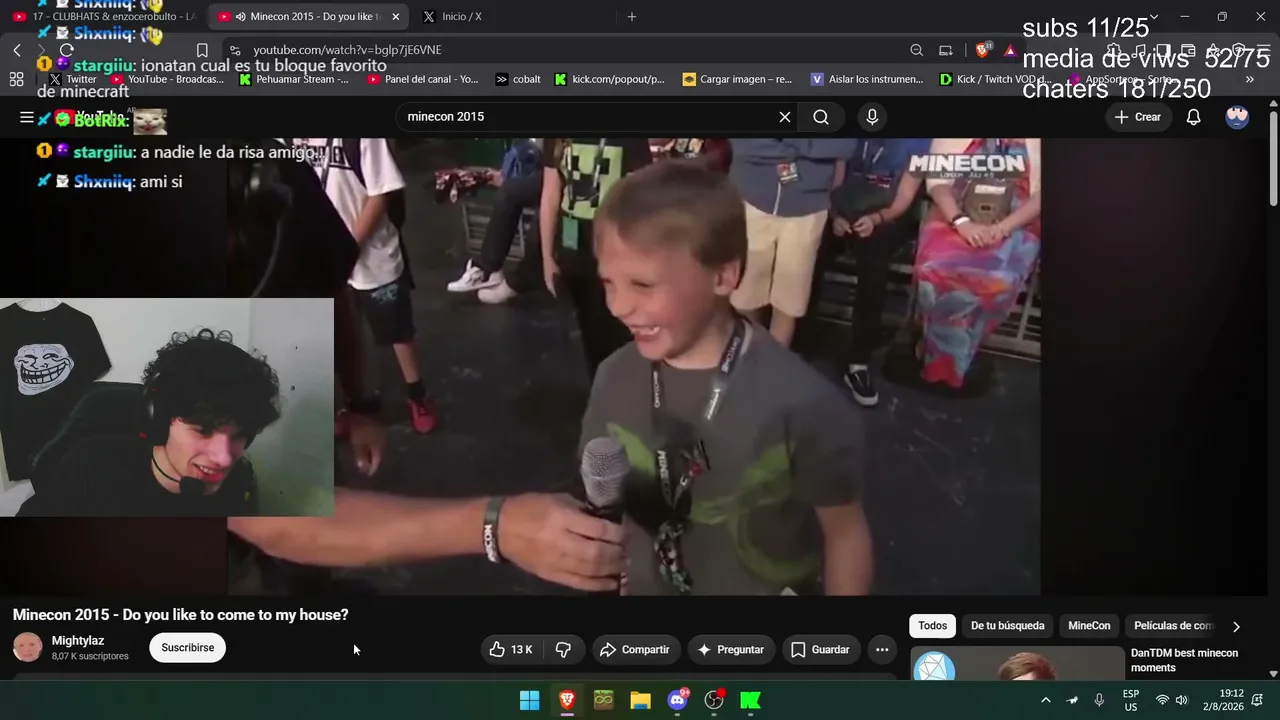
Task: Share the video via Compartir
Action: (635, 650)
